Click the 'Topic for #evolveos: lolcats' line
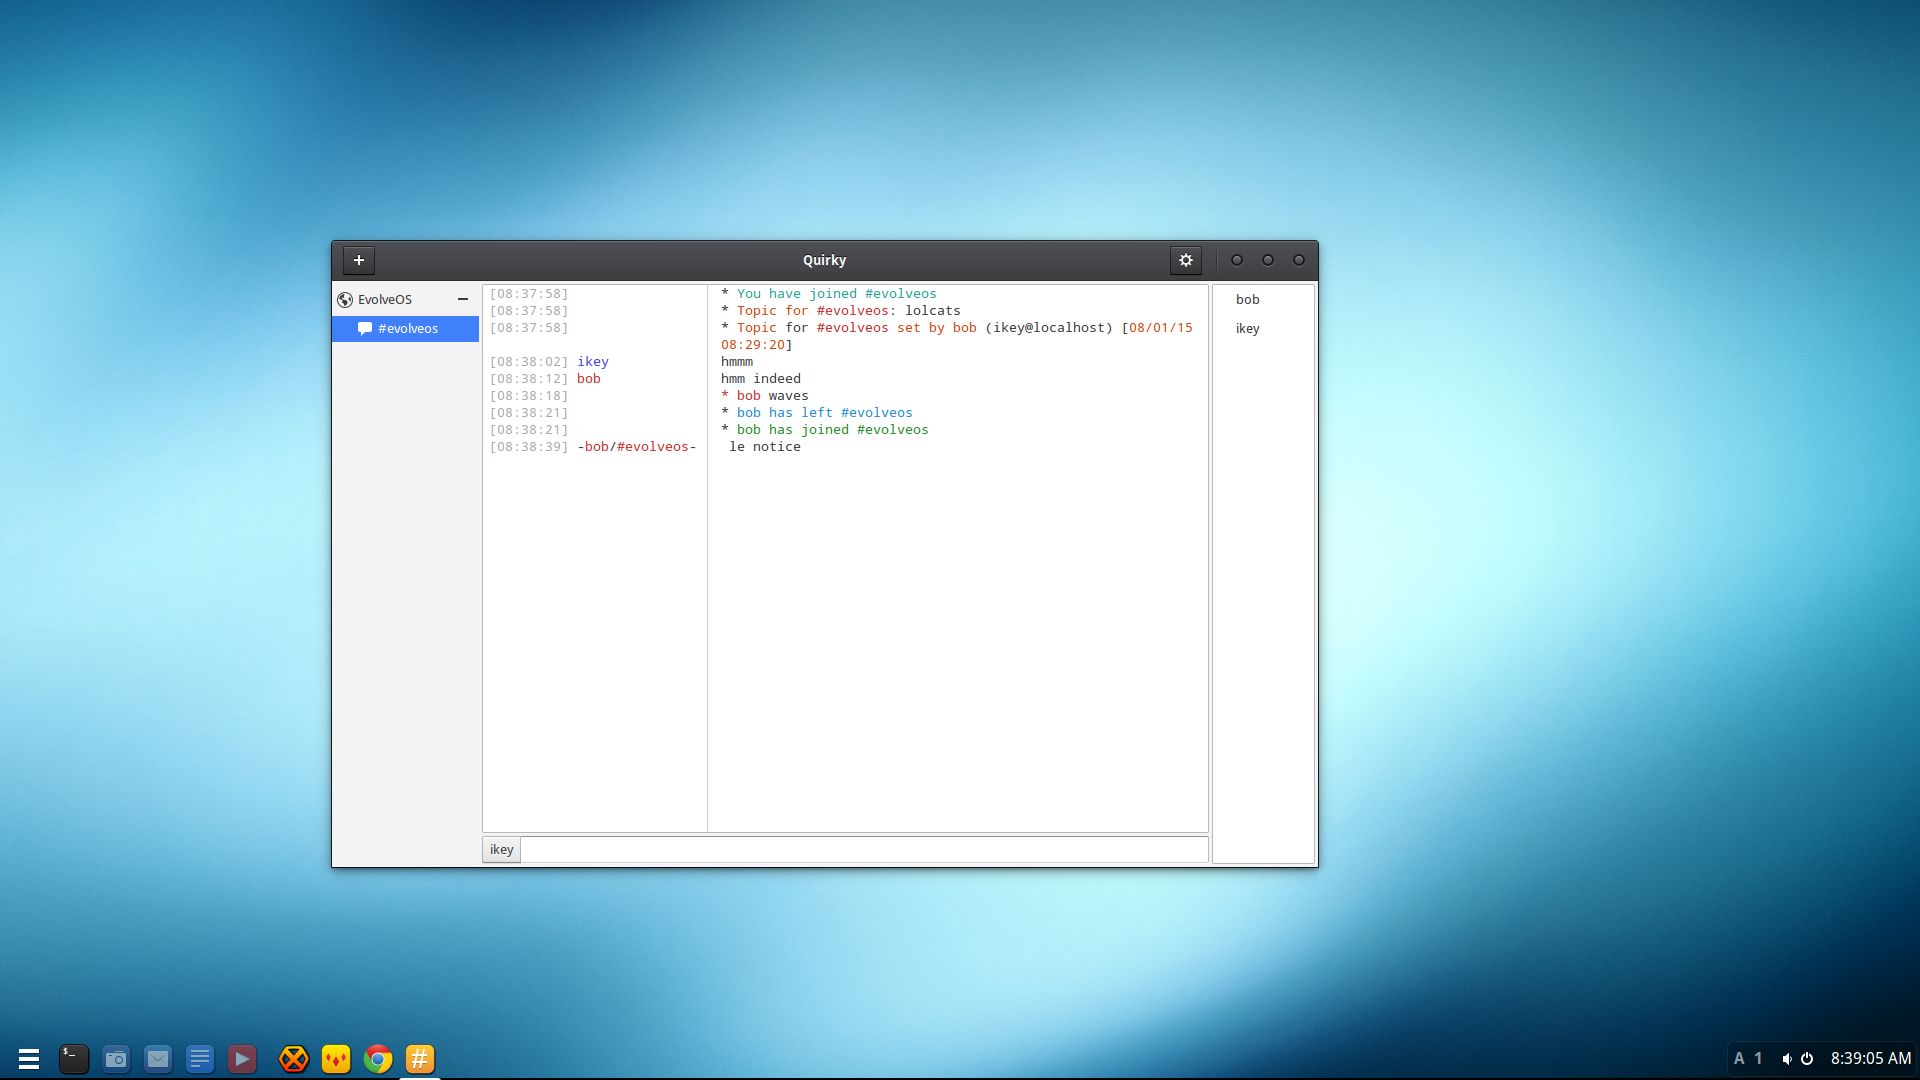The height and width of the screenshot is (1080, 1920). [841, 311]
